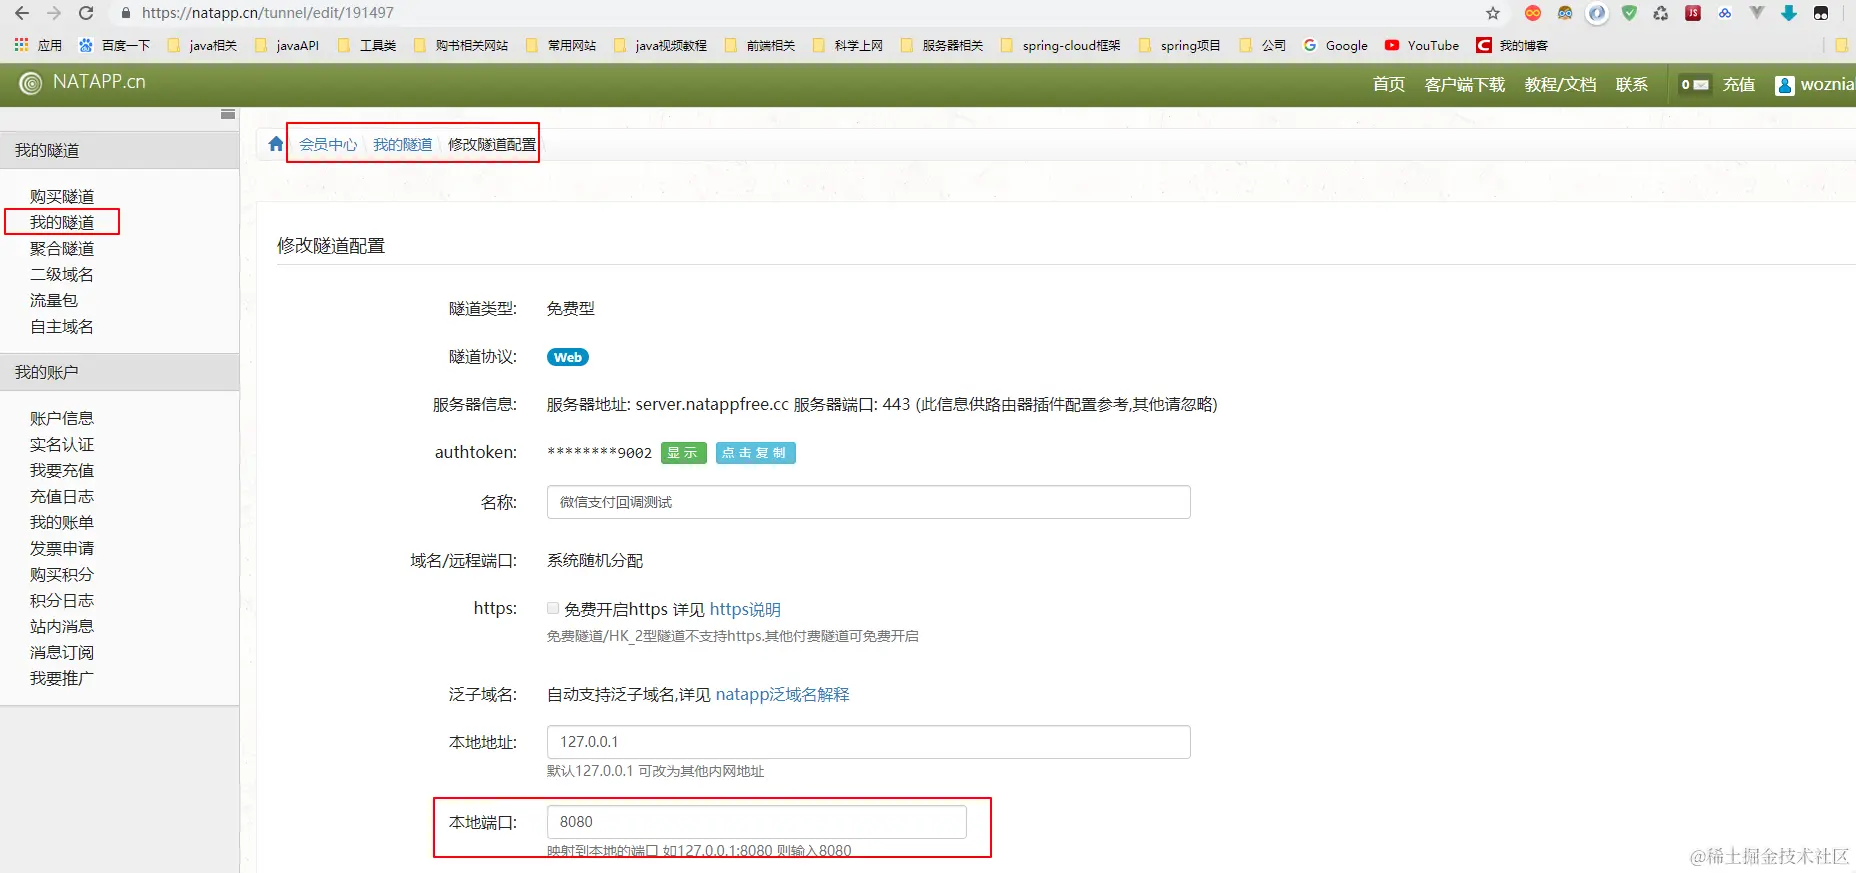The image size is (1856, 873).
Task: Expand the 公司 bookmark folder
Action: point(1263,45)
